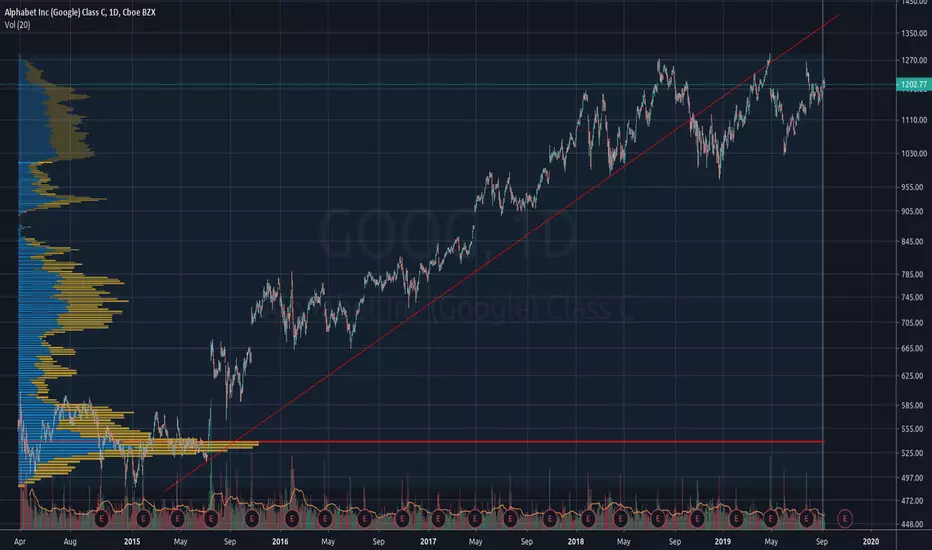The width and height of the screenshot is (932, 550).
Task: Click the 1030.00 price axis label
Action: coord(914,153)
